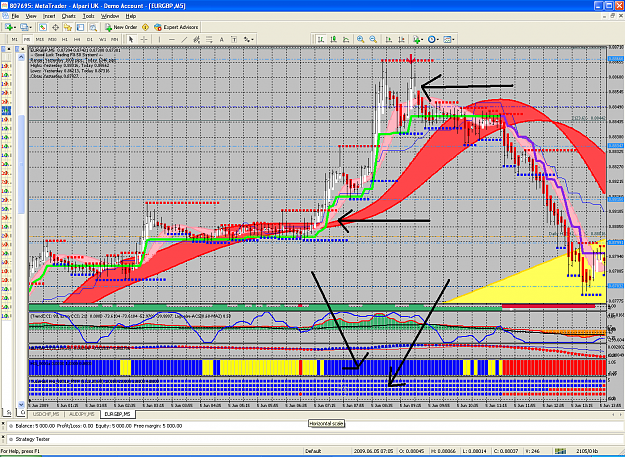This screenshot has width=625, height=457.
Task: Select the Vertical Line tool
Action: pyautogui.click(x=159, y=39)
